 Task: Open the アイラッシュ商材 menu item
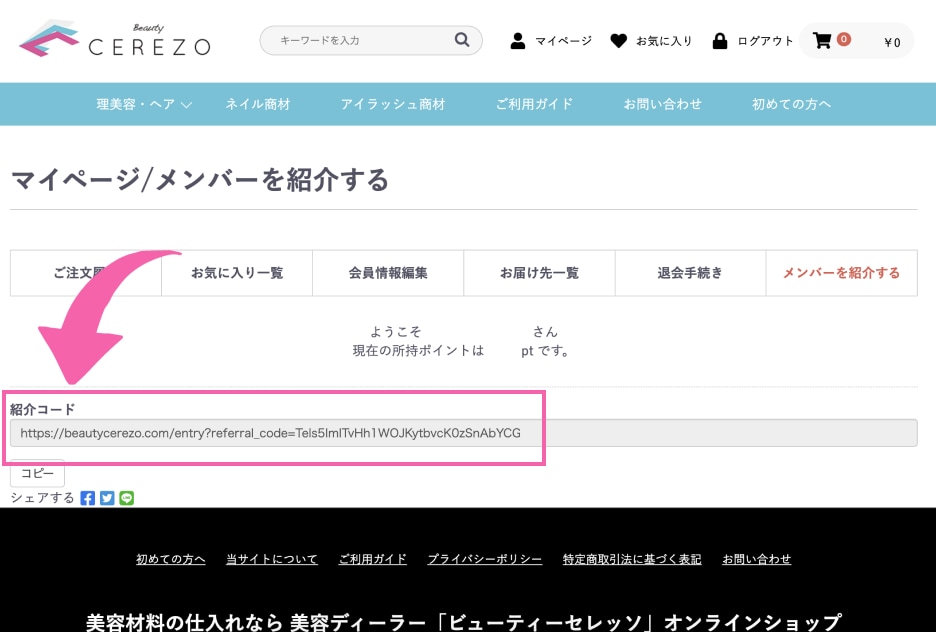pos(393,104)
